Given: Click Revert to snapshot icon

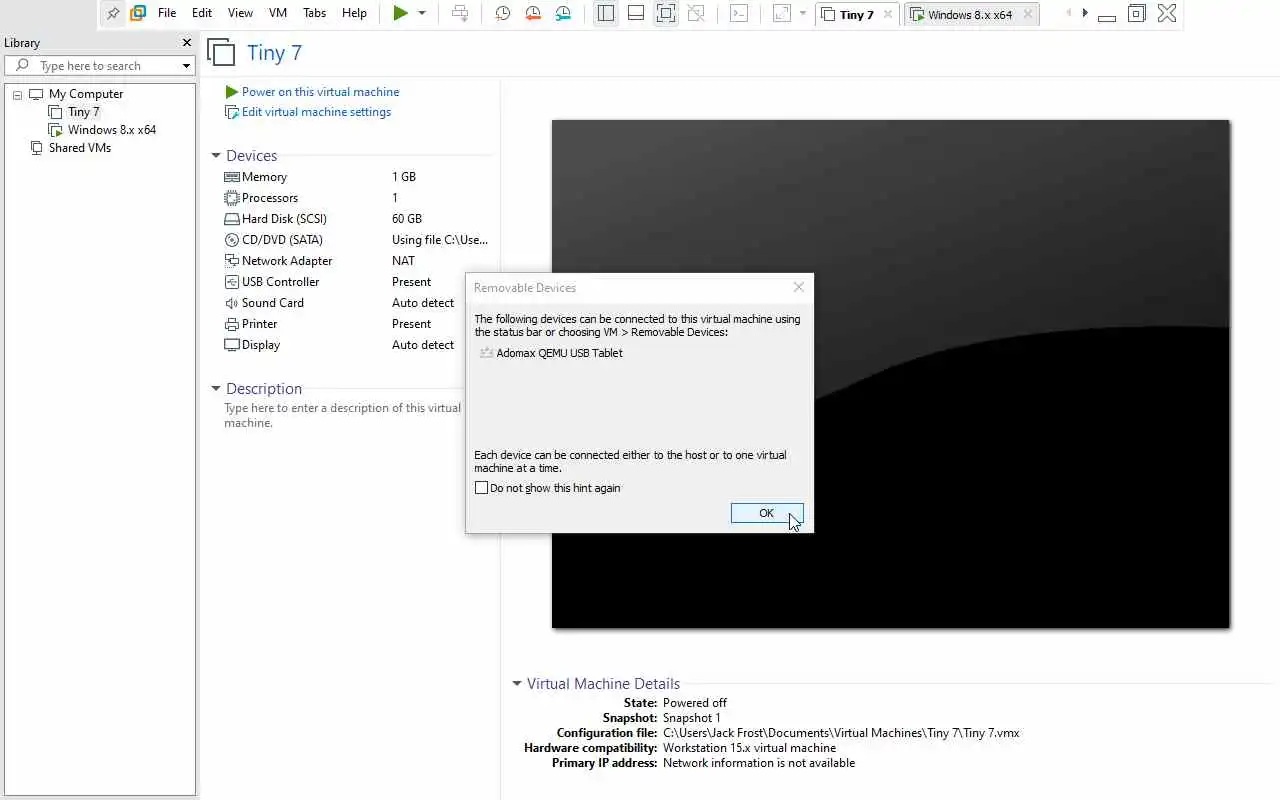Looking at the screenshot, I should pyautogui.click(x=533, y=13).
